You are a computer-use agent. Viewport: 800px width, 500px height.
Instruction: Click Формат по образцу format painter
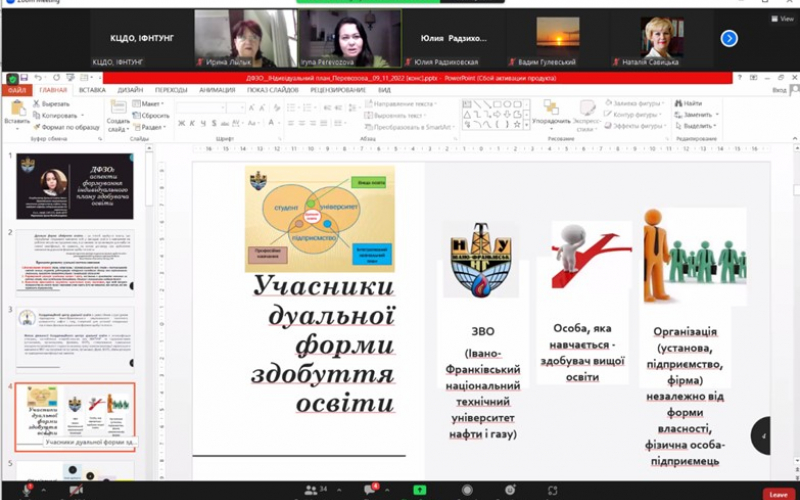tap(66, 127)
